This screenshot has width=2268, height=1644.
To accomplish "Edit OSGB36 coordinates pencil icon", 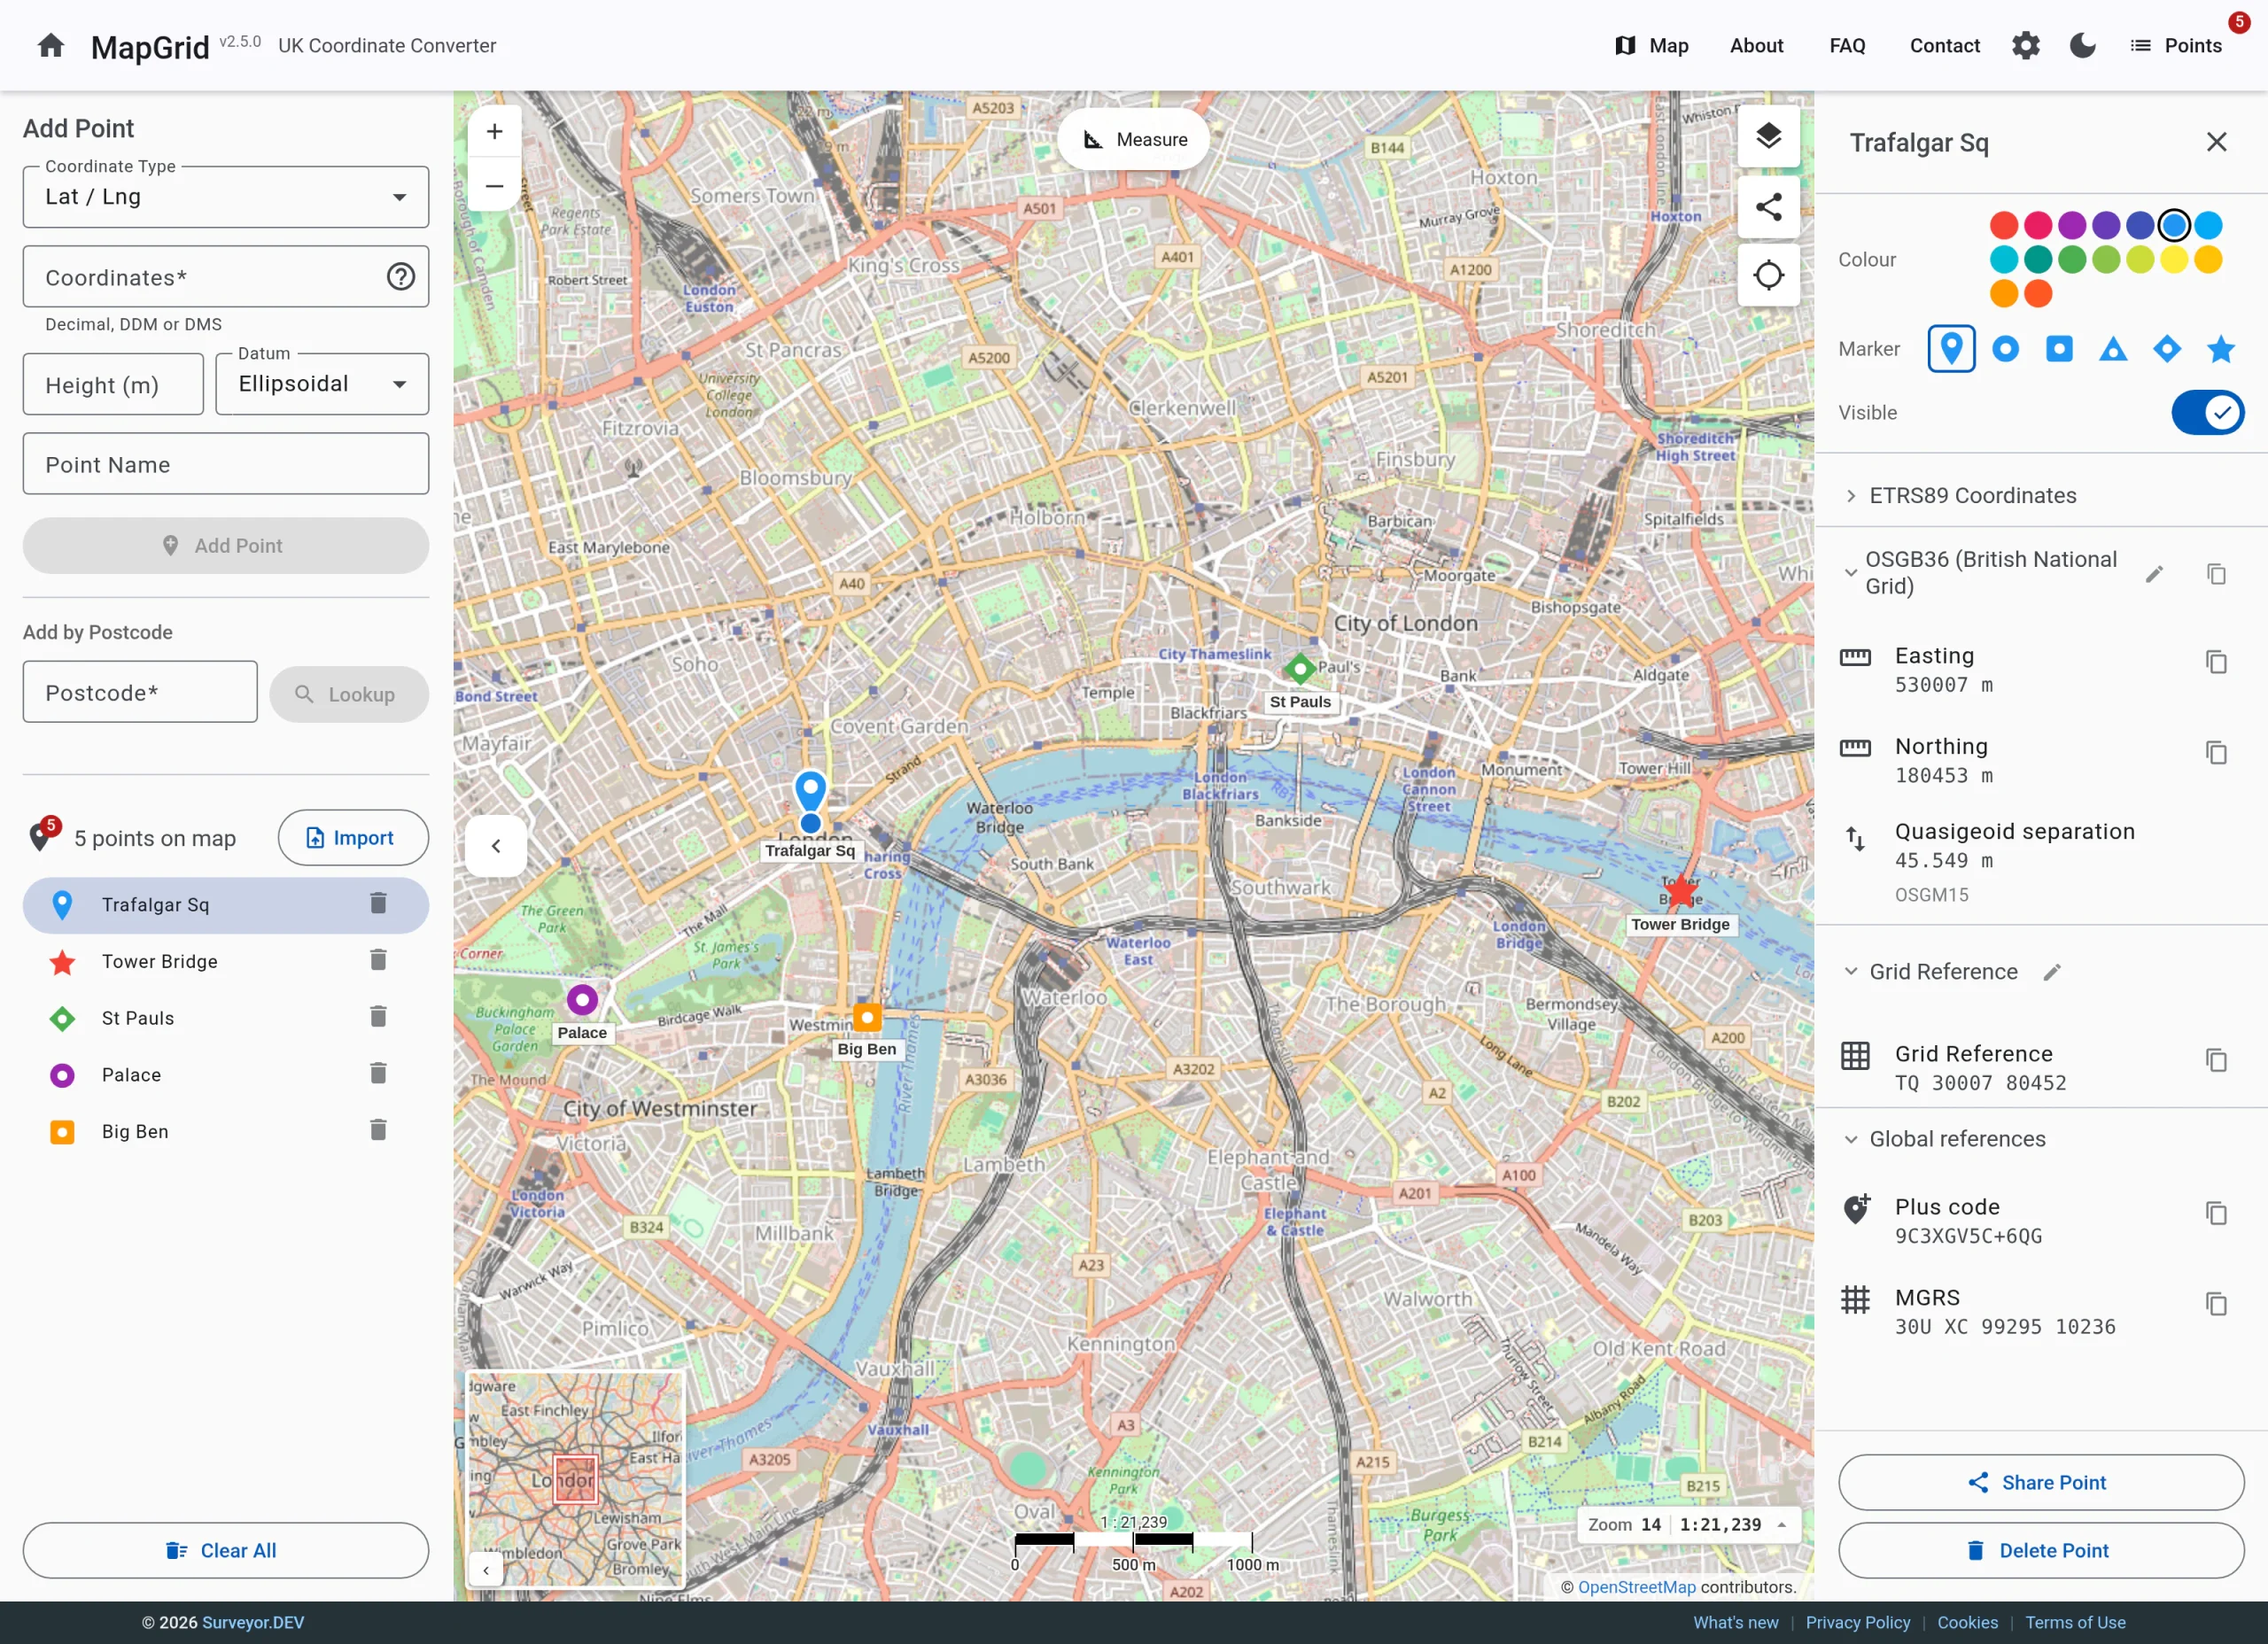I will [2154, 574].
